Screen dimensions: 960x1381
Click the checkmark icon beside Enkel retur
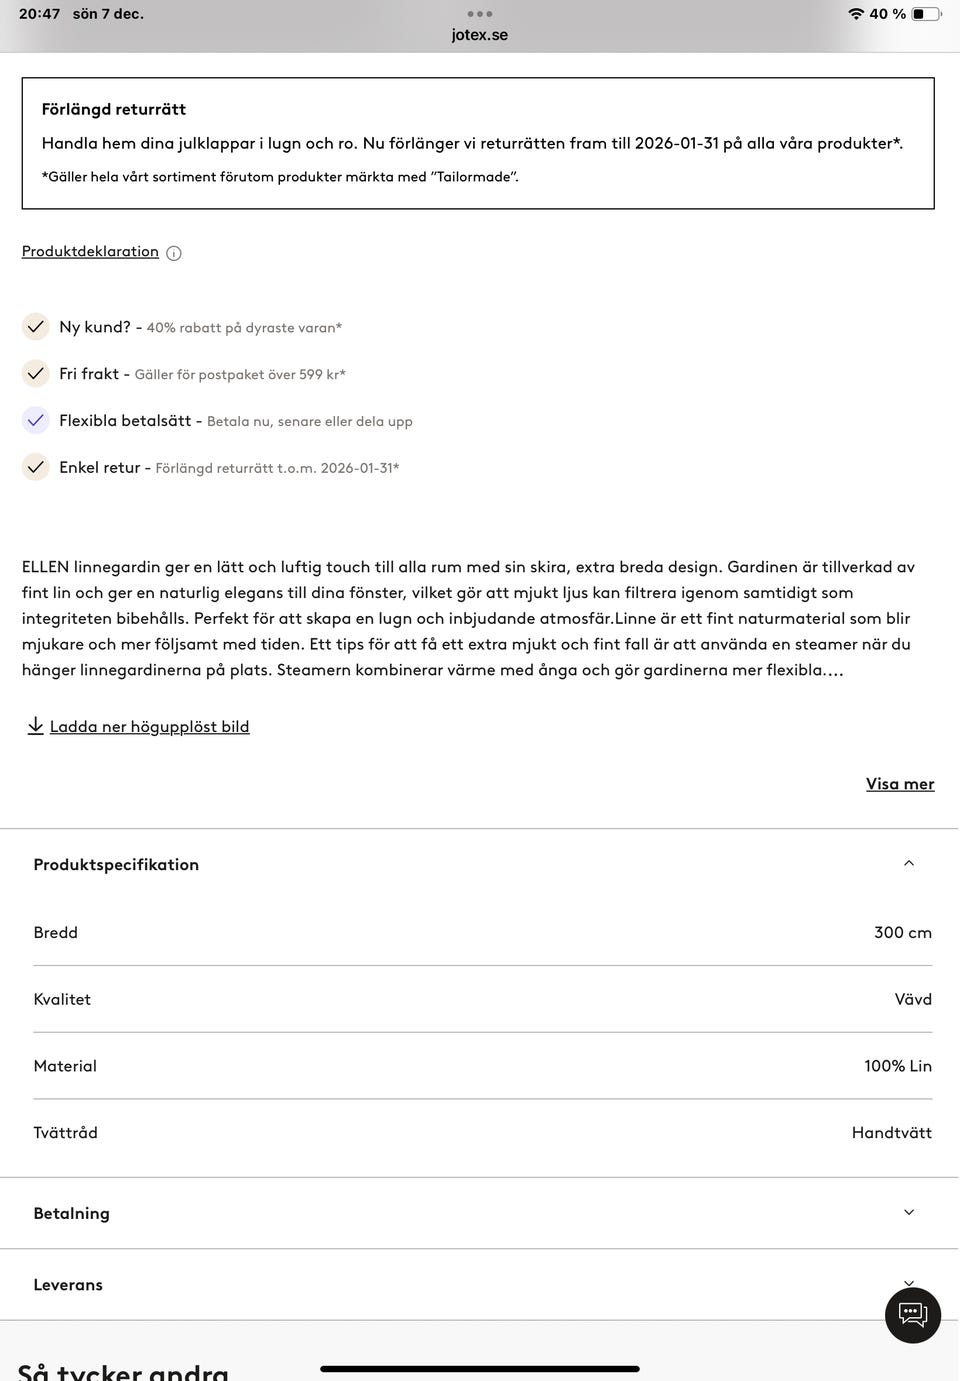(x=35, y=467)
